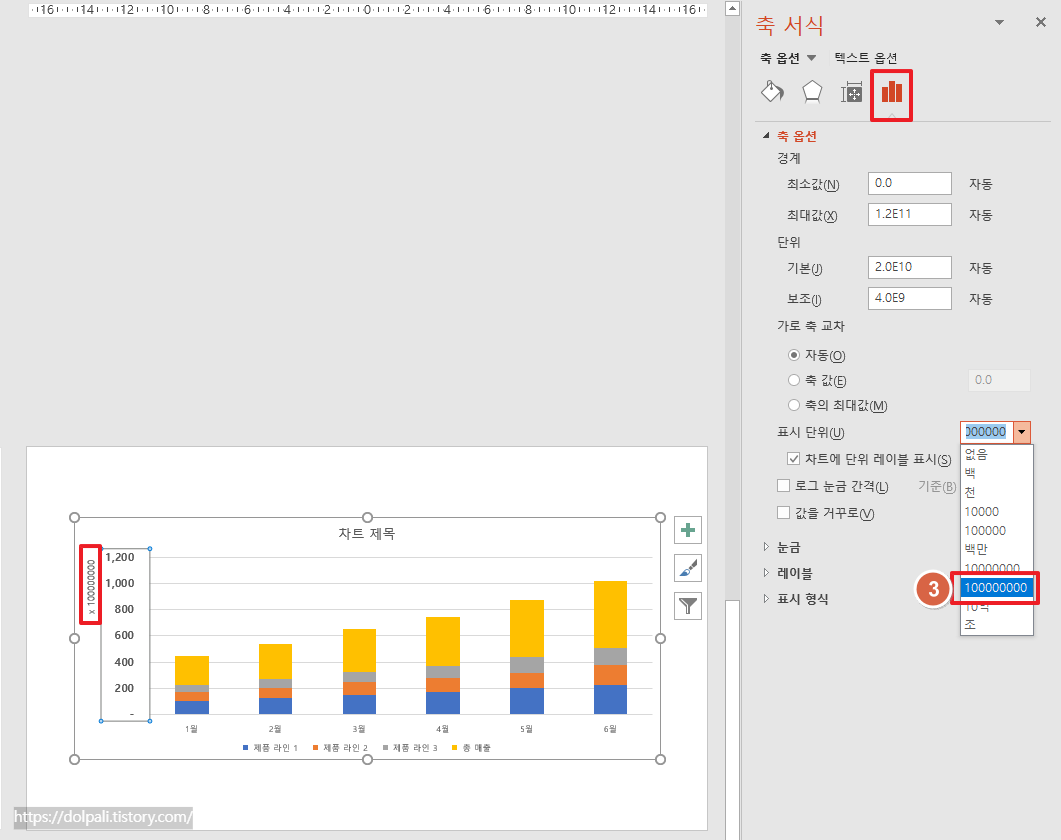Enable the 값을 거꾸로 checkbox

point(784,512)
